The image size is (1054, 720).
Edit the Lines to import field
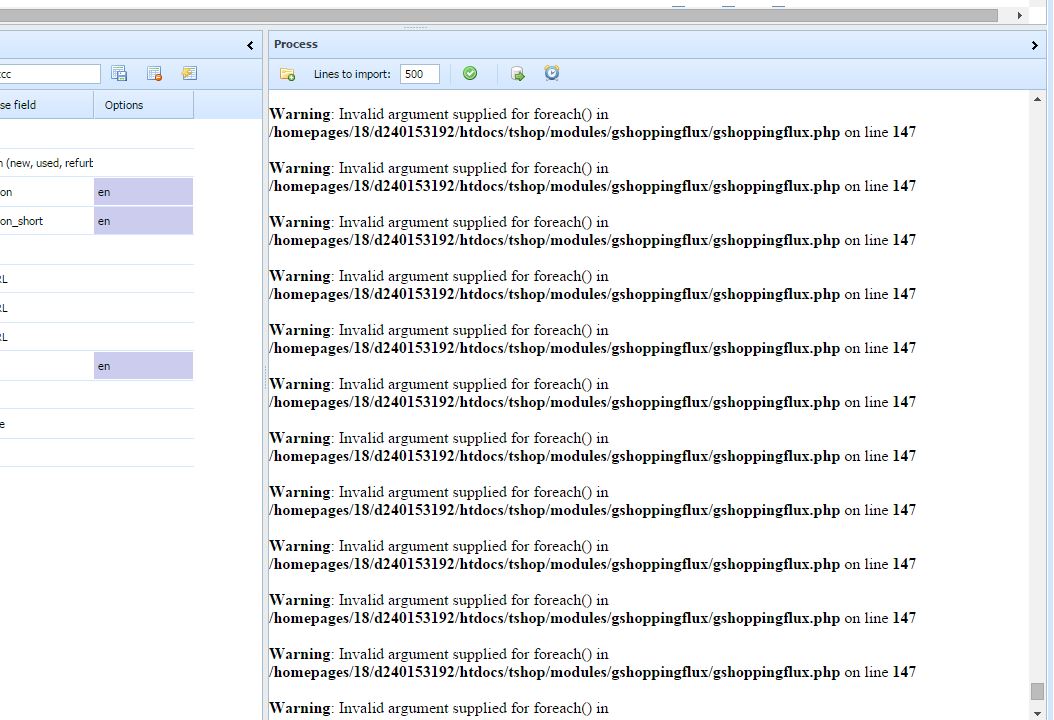tap(419, 74)
